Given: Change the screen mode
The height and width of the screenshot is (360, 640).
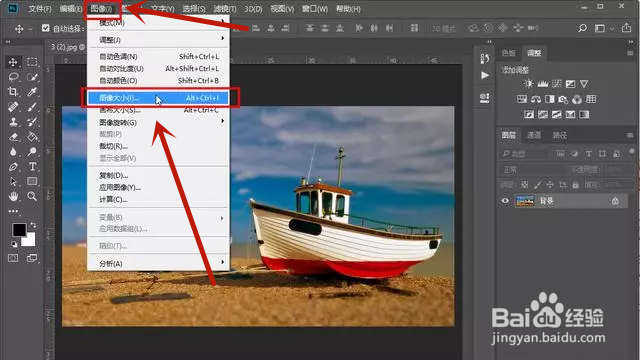Looking at the screenshot, I should click(32, 258).
